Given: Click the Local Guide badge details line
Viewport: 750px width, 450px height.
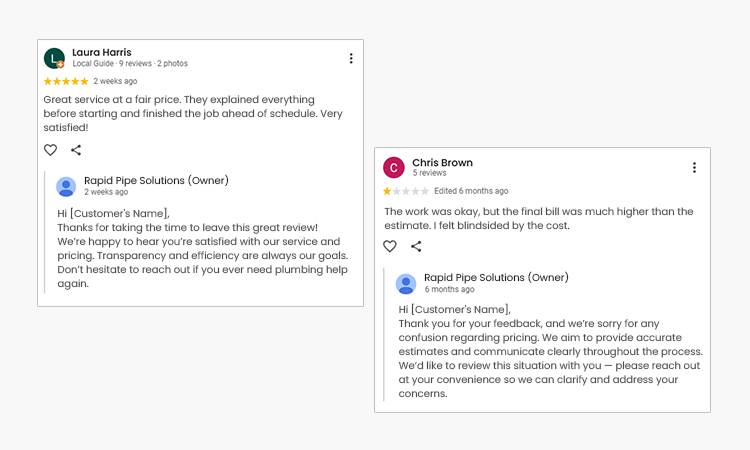Looking at the screenshot, I should (130, 64).
